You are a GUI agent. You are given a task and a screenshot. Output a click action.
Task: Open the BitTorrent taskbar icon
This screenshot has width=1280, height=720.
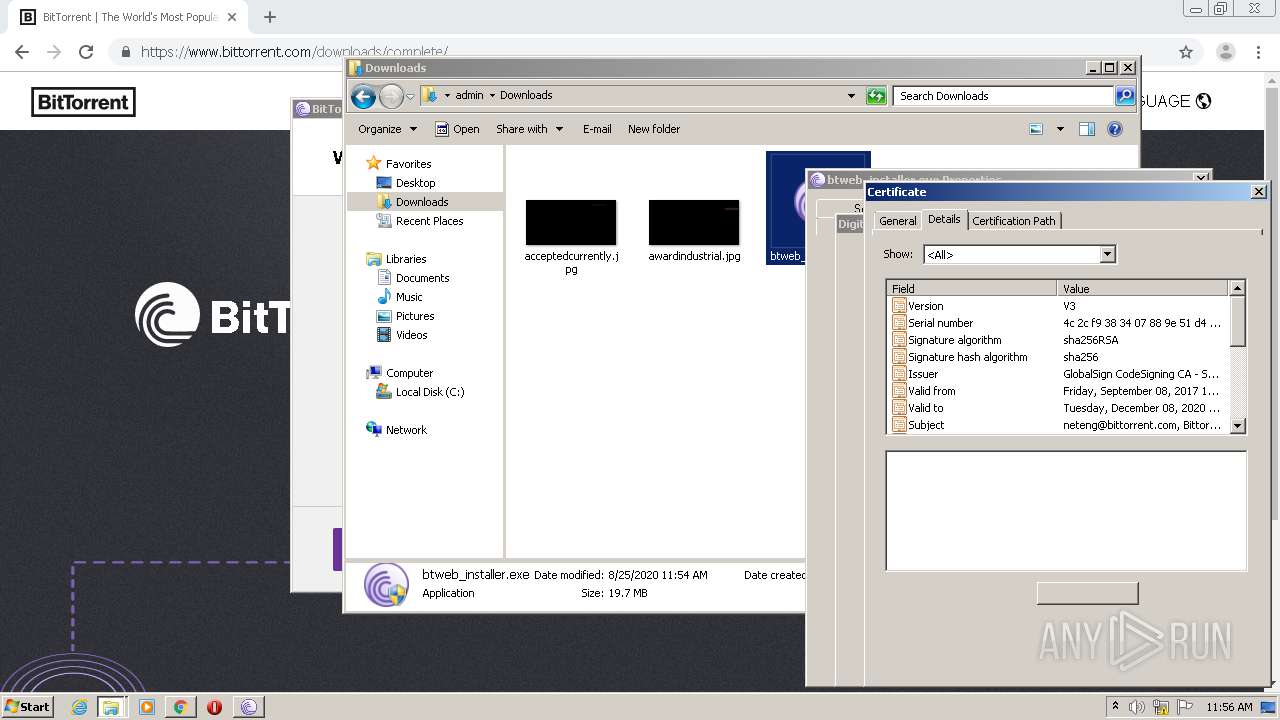248,707
